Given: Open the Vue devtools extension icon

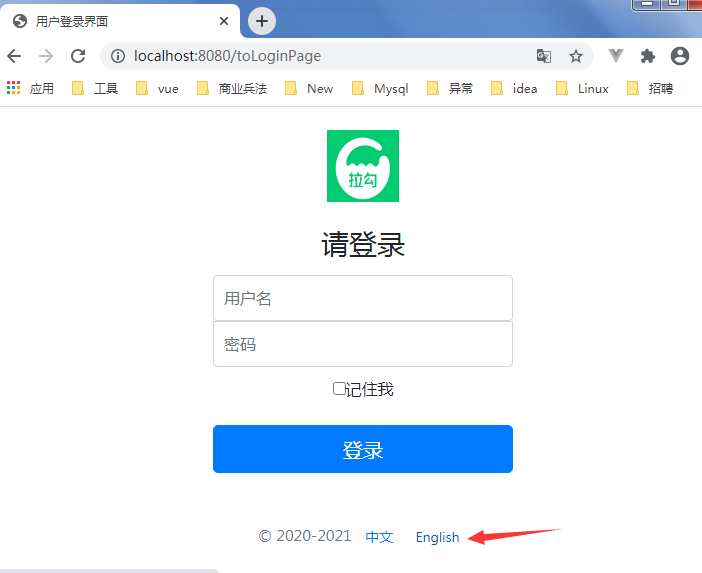Looking at the screenshot, I should pyautogui.click(x=616, y=56).
